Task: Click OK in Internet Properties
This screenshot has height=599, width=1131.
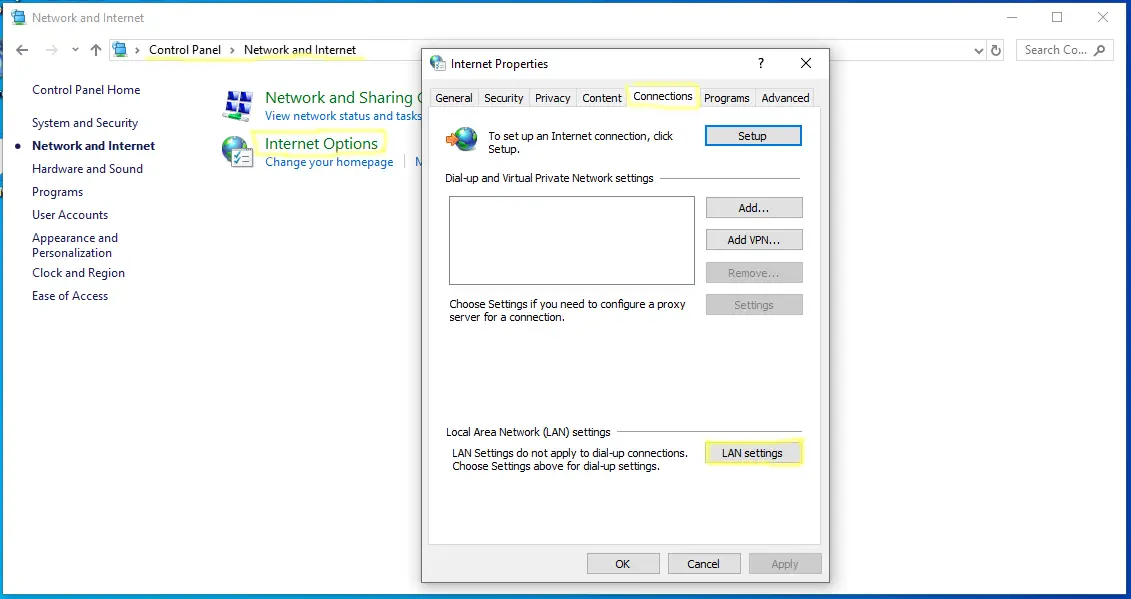Action: (622, 564)
